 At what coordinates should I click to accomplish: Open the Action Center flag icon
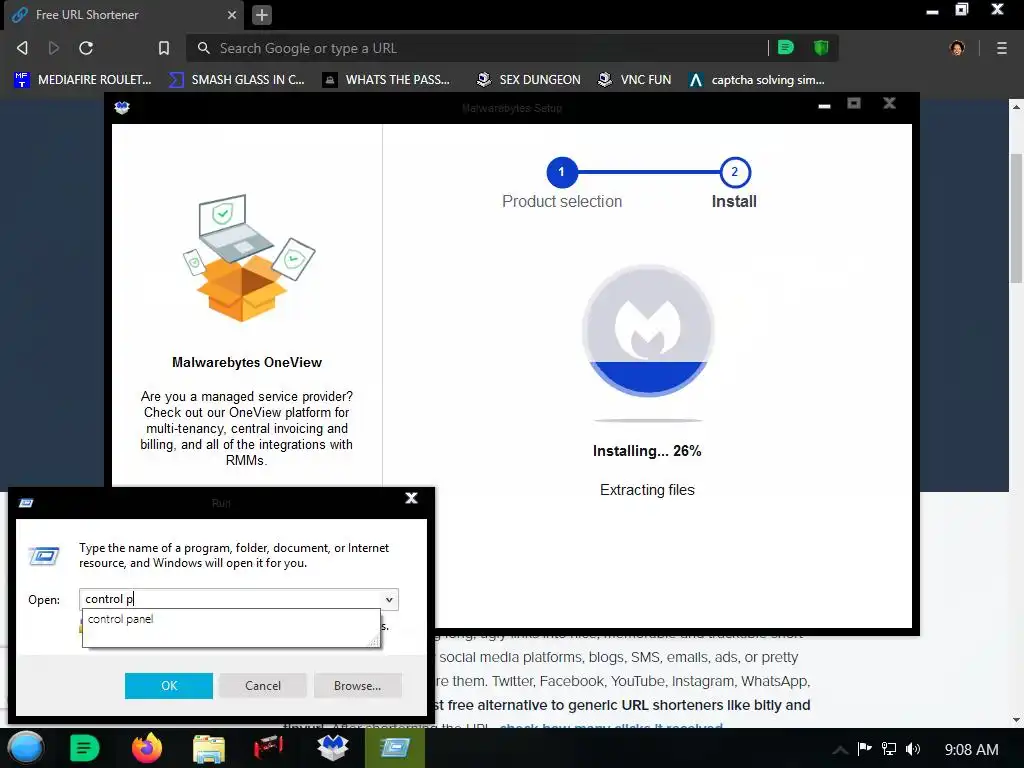click(865, 748)
